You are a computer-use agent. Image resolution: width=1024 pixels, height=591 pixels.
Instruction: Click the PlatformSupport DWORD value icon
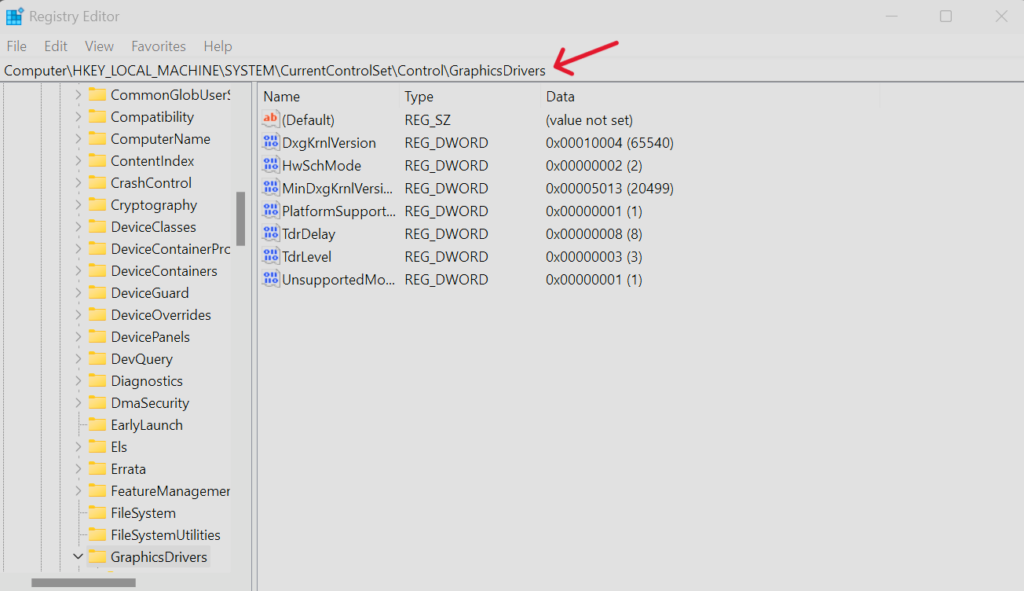point(270,211)
